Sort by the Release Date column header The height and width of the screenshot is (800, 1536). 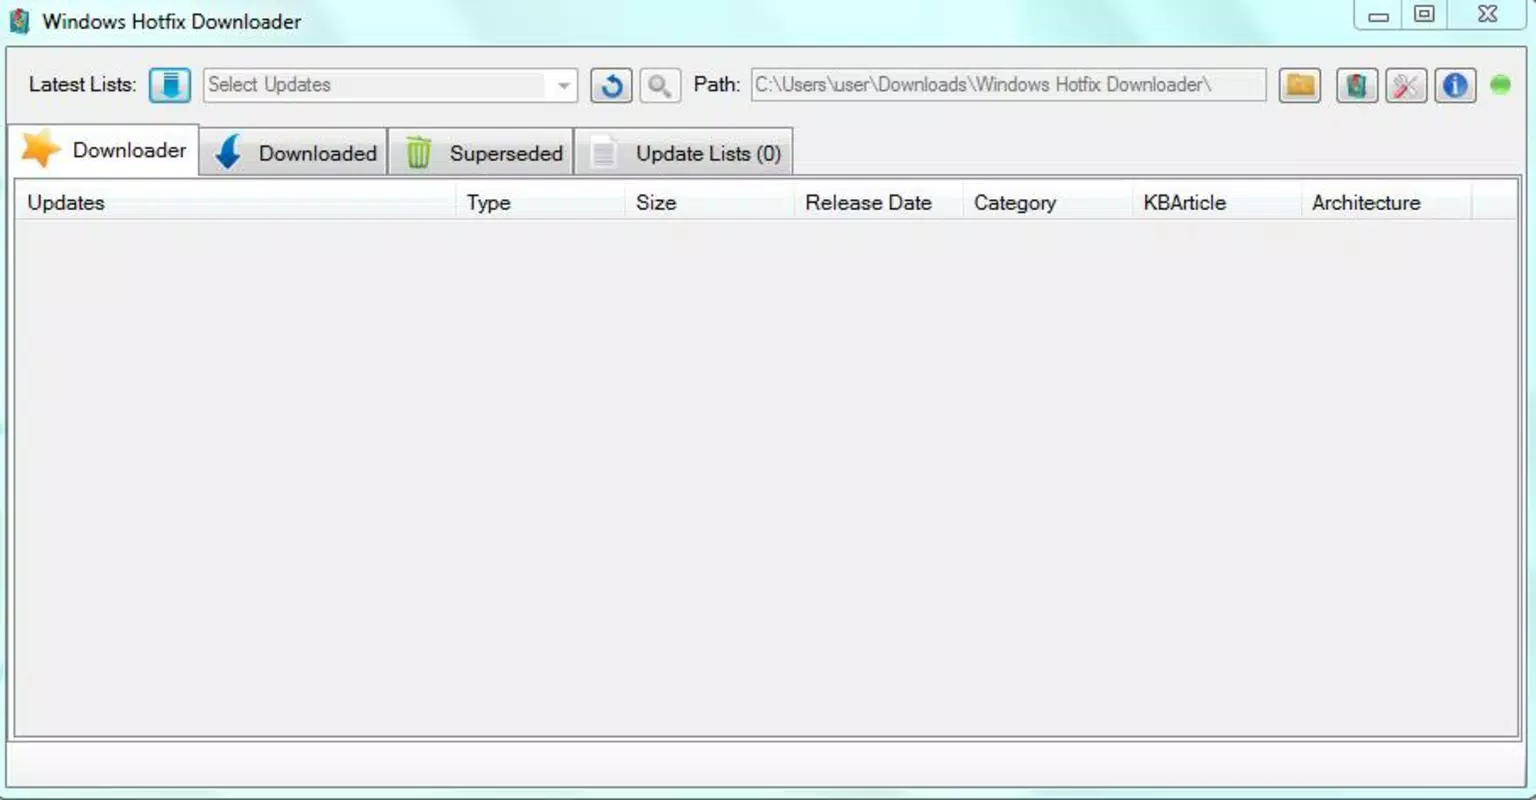click(x=879, y=202)
